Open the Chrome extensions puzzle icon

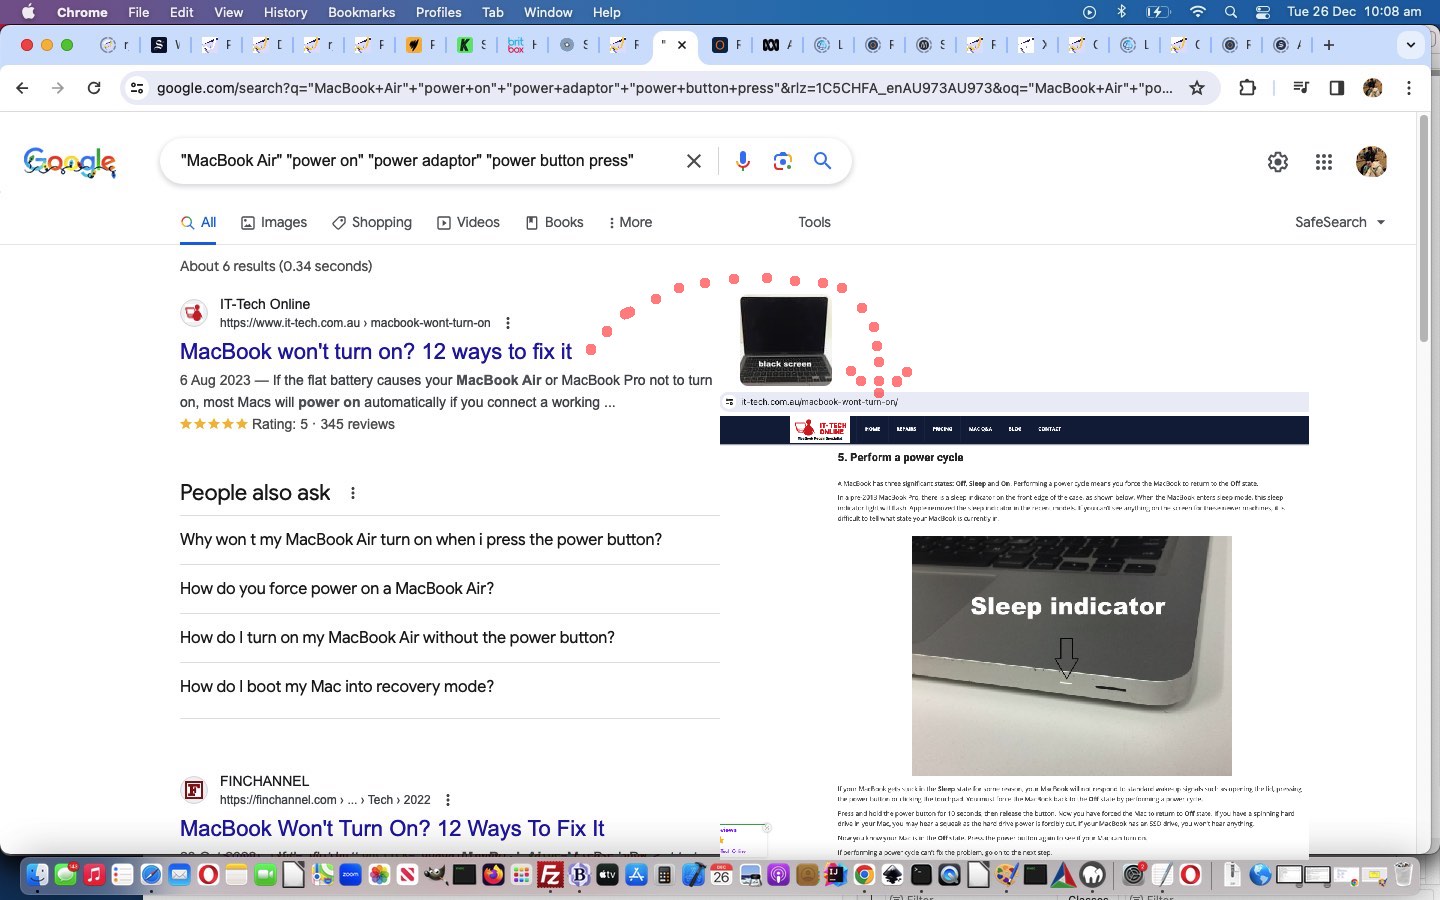(1247, 88)
